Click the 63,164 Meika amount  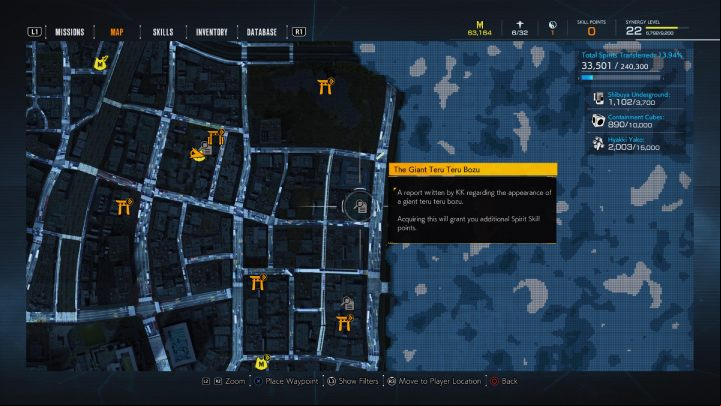click(480, 33)
